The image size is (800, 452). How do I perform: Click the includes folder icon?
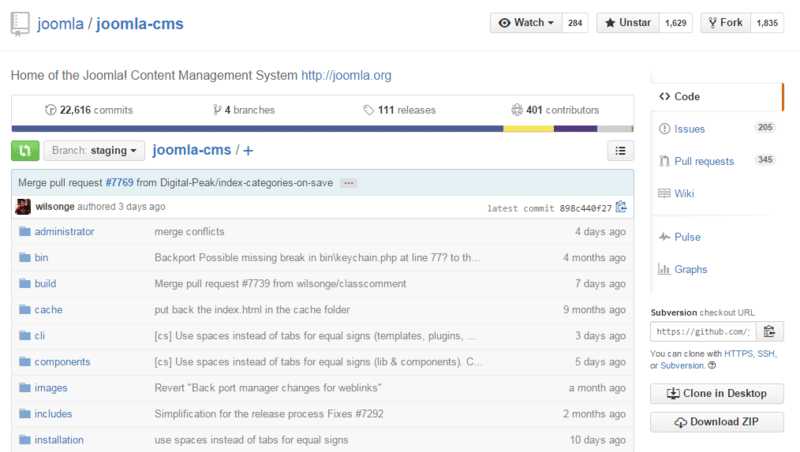(x=24, y=414)
